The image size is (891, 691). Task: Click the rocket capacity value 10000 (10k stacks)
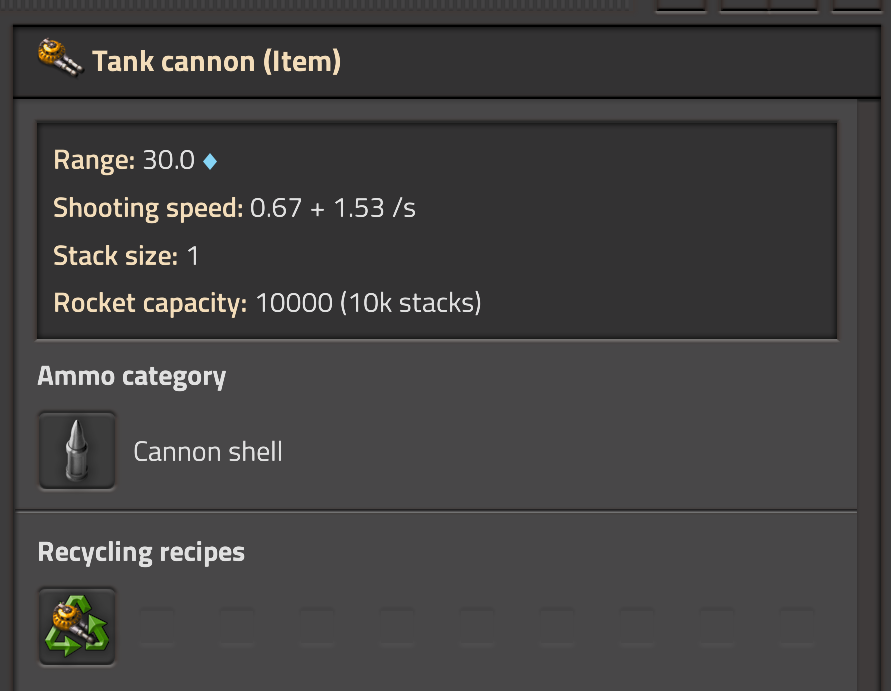point(369,303)
